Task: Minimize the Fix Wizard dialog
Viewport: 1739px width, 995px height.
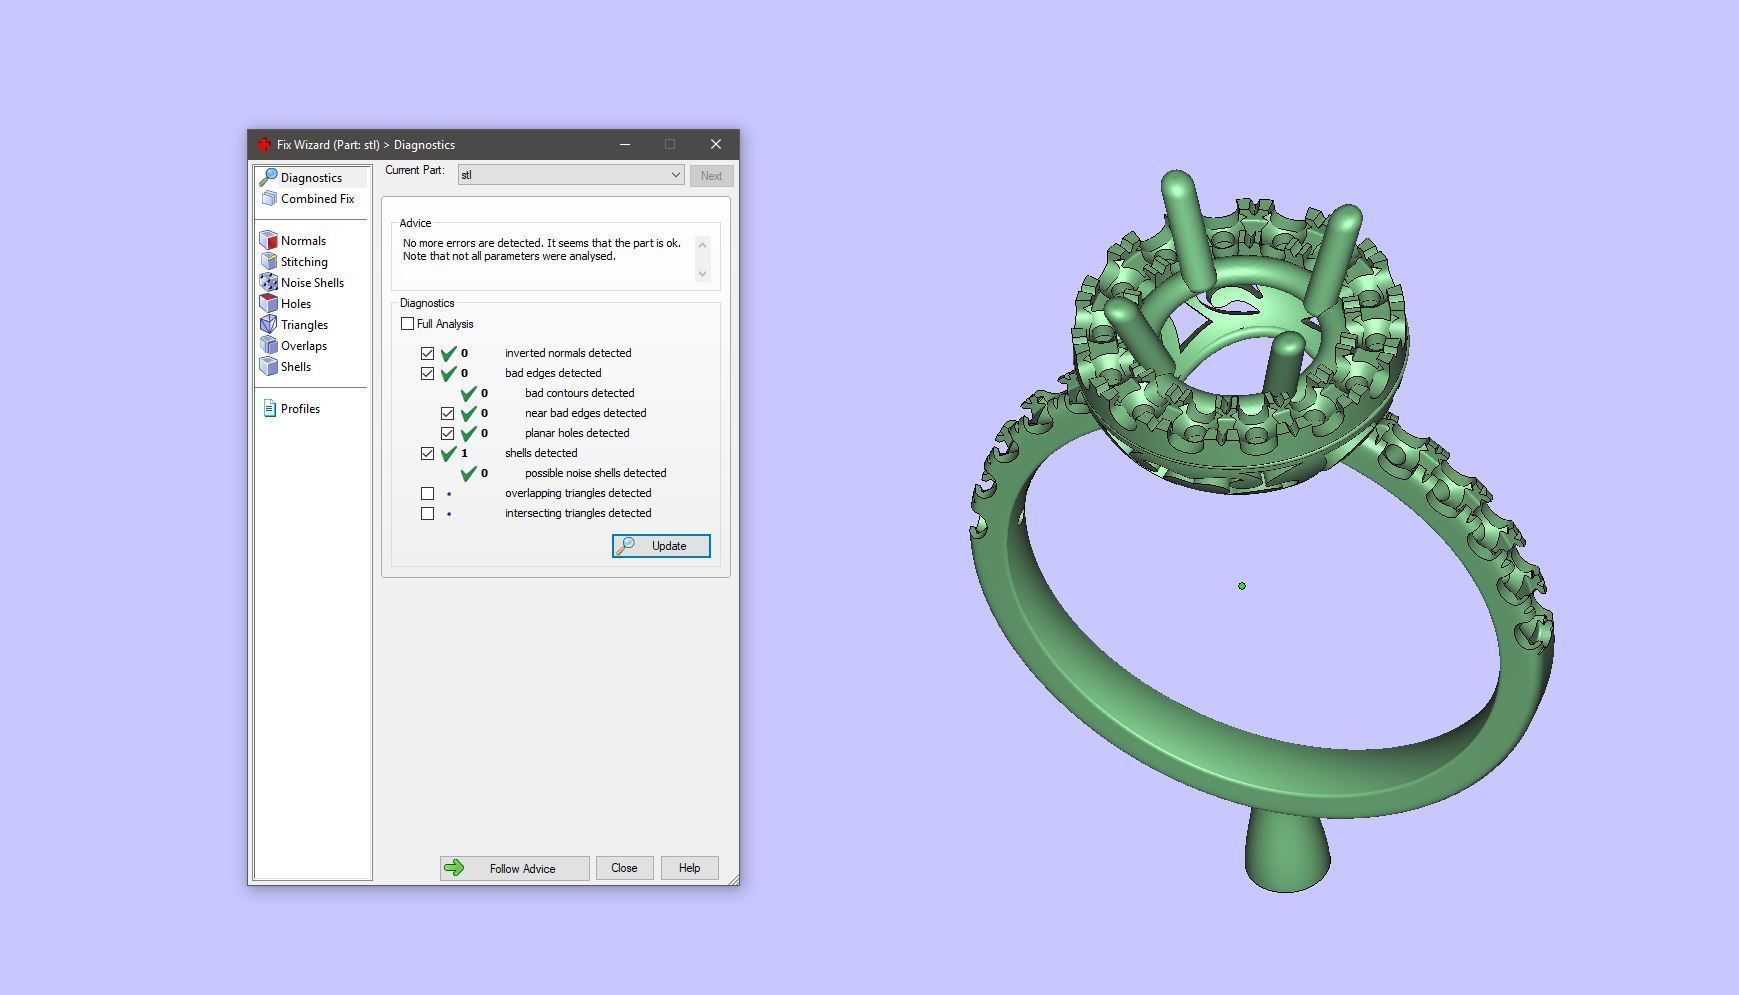Action: (625, 145)
